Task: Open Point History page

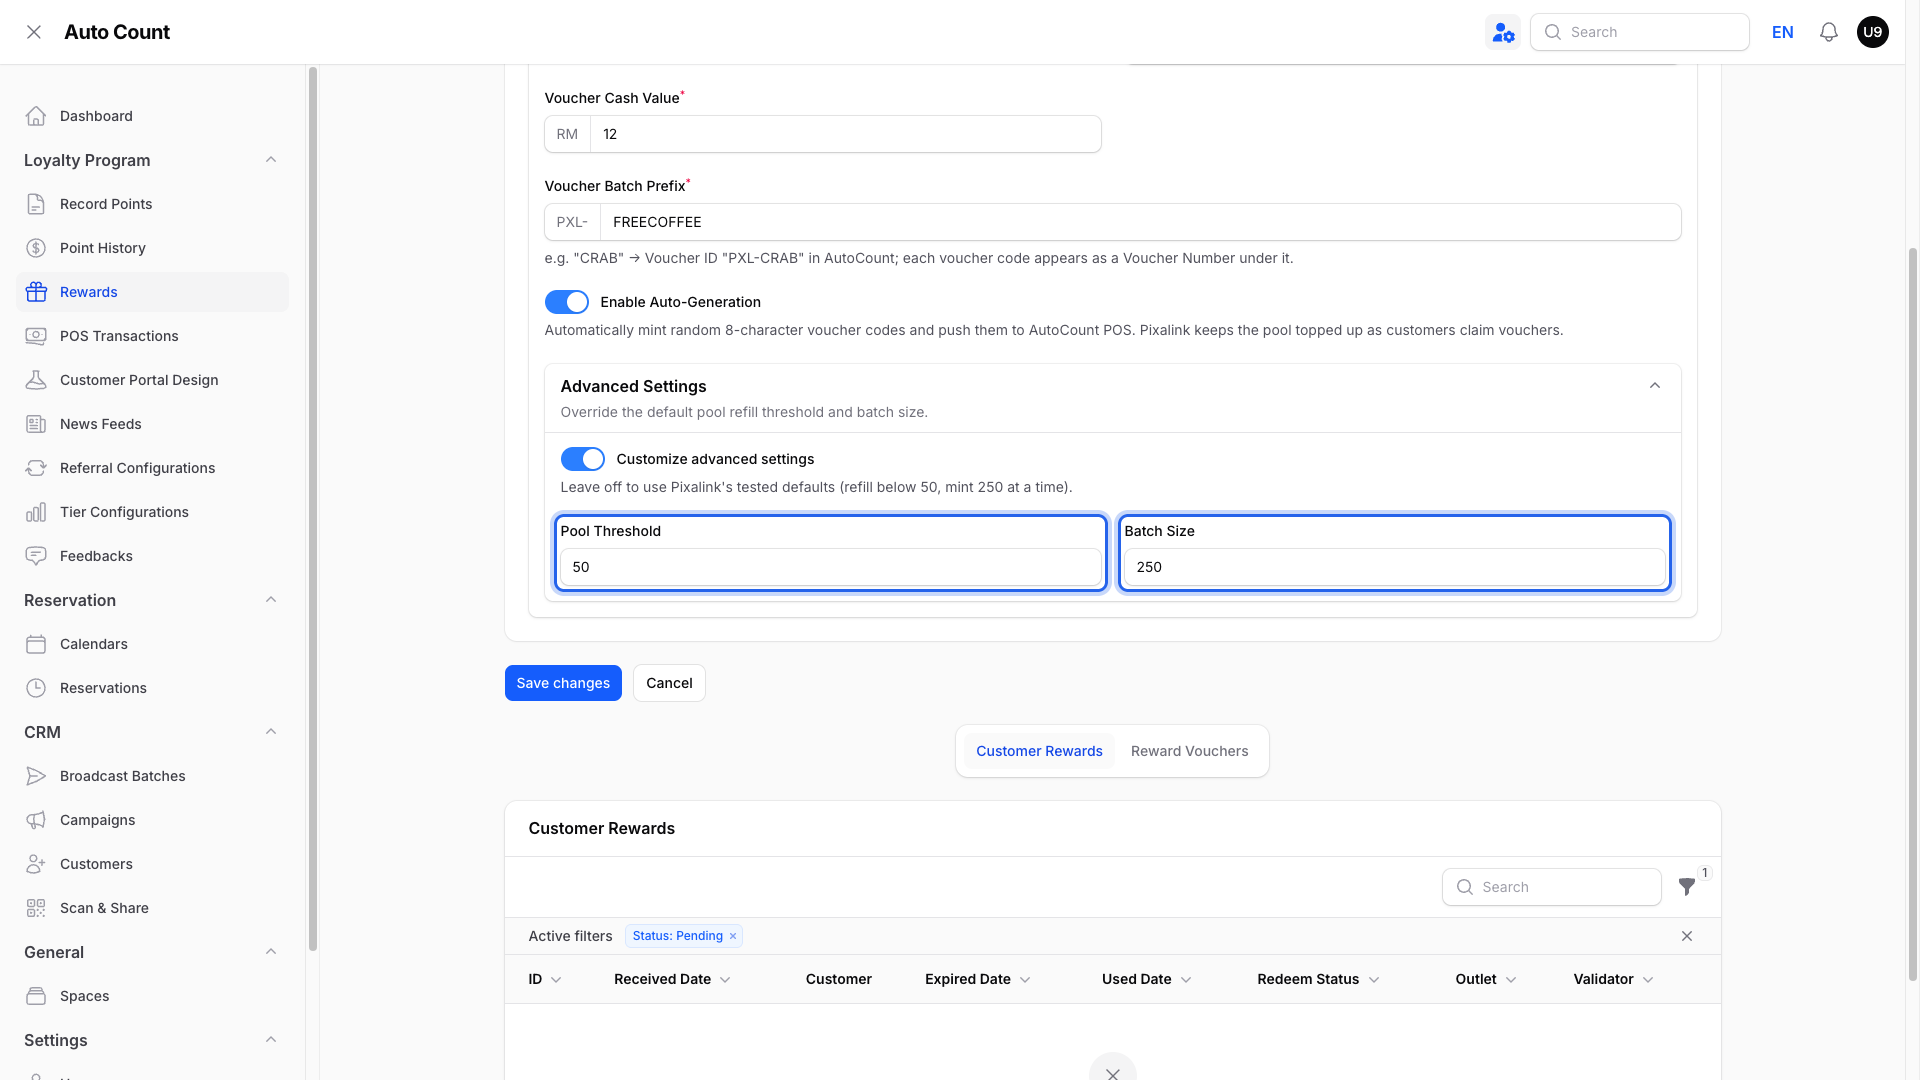Action: [152, 248]
